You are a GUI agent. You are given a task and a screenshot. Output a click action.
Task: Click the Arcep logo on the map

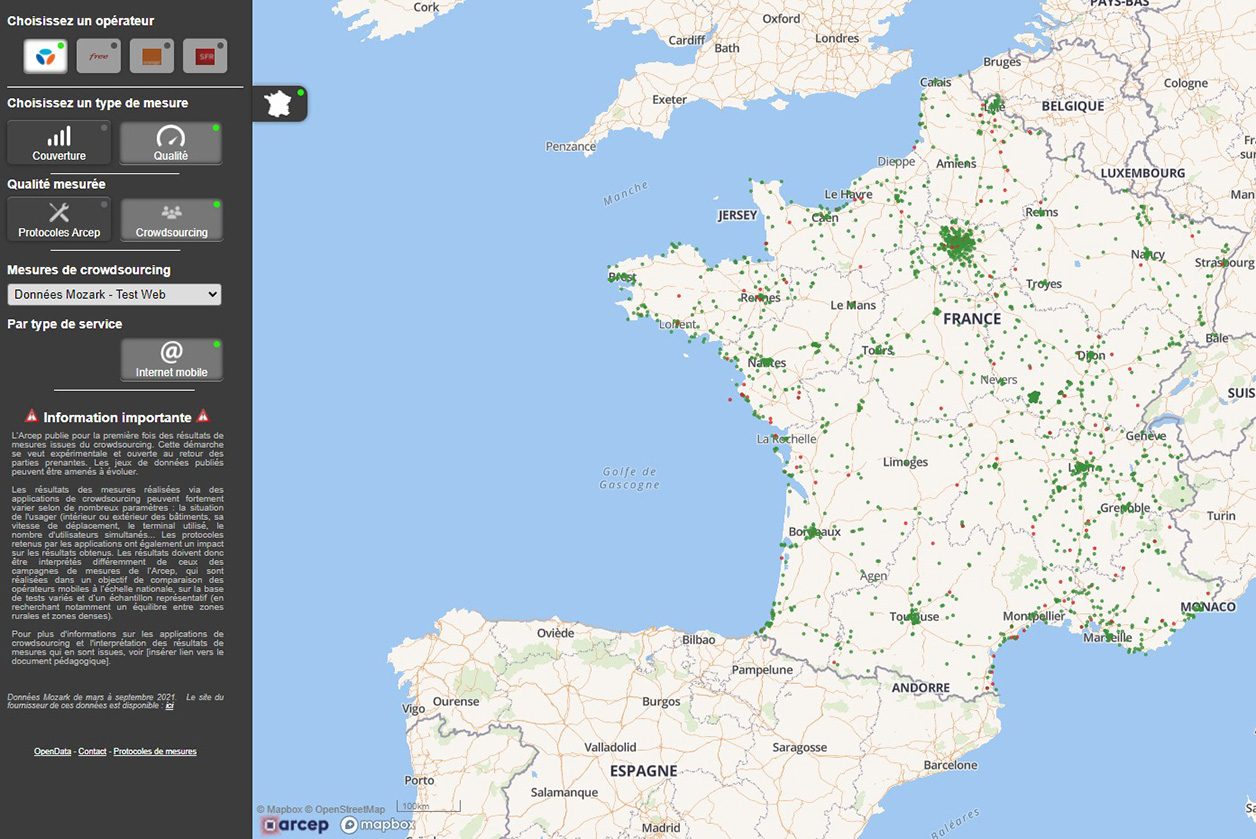[x=295, y=825]
